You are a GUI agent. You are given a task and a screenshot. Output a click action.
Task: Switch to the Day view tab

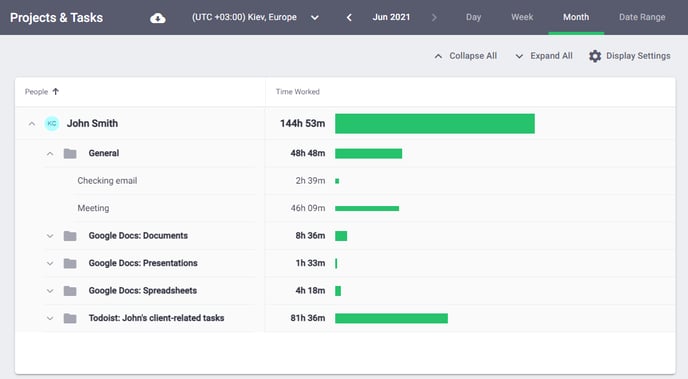tap(473, 17)
